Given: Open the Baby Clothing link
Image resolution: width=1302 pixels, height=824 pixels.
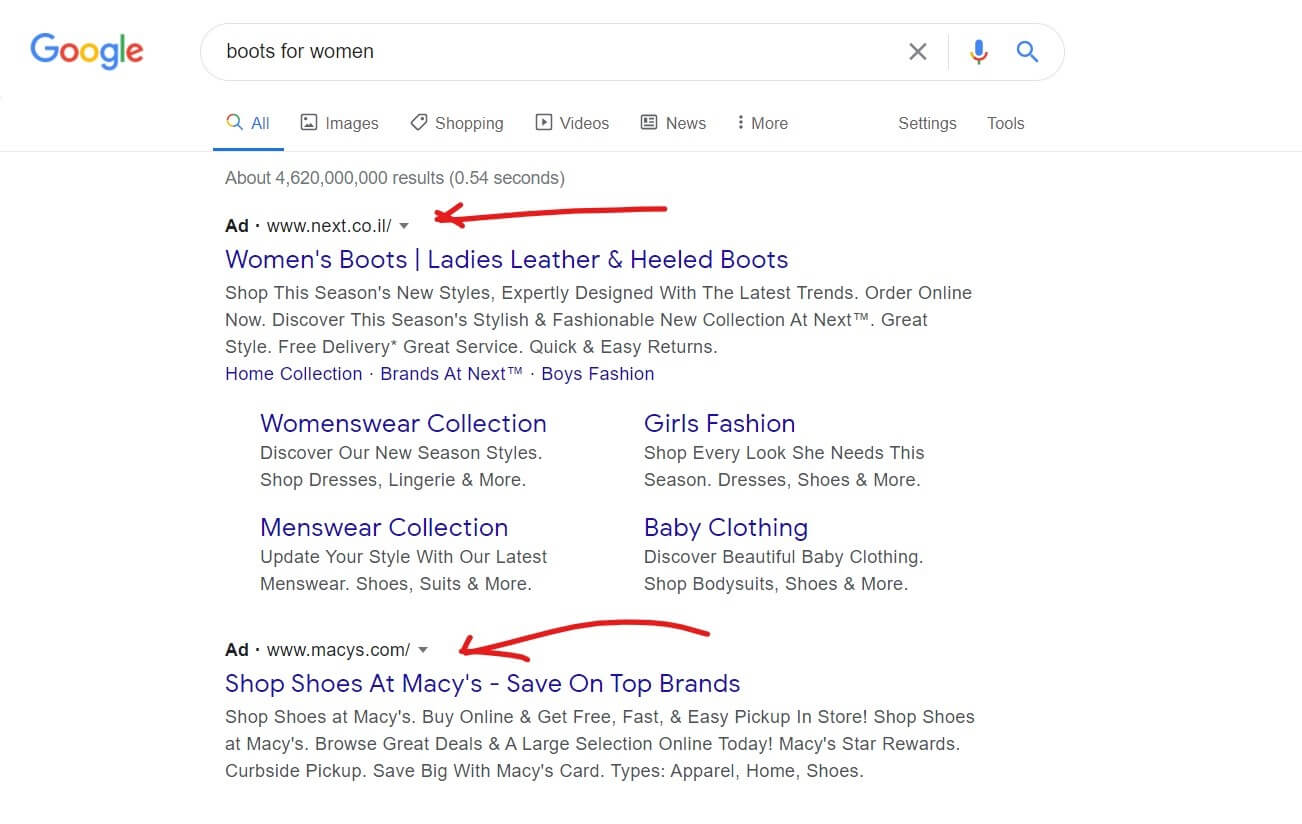Looking at the screenshot, I should (726, 527).
